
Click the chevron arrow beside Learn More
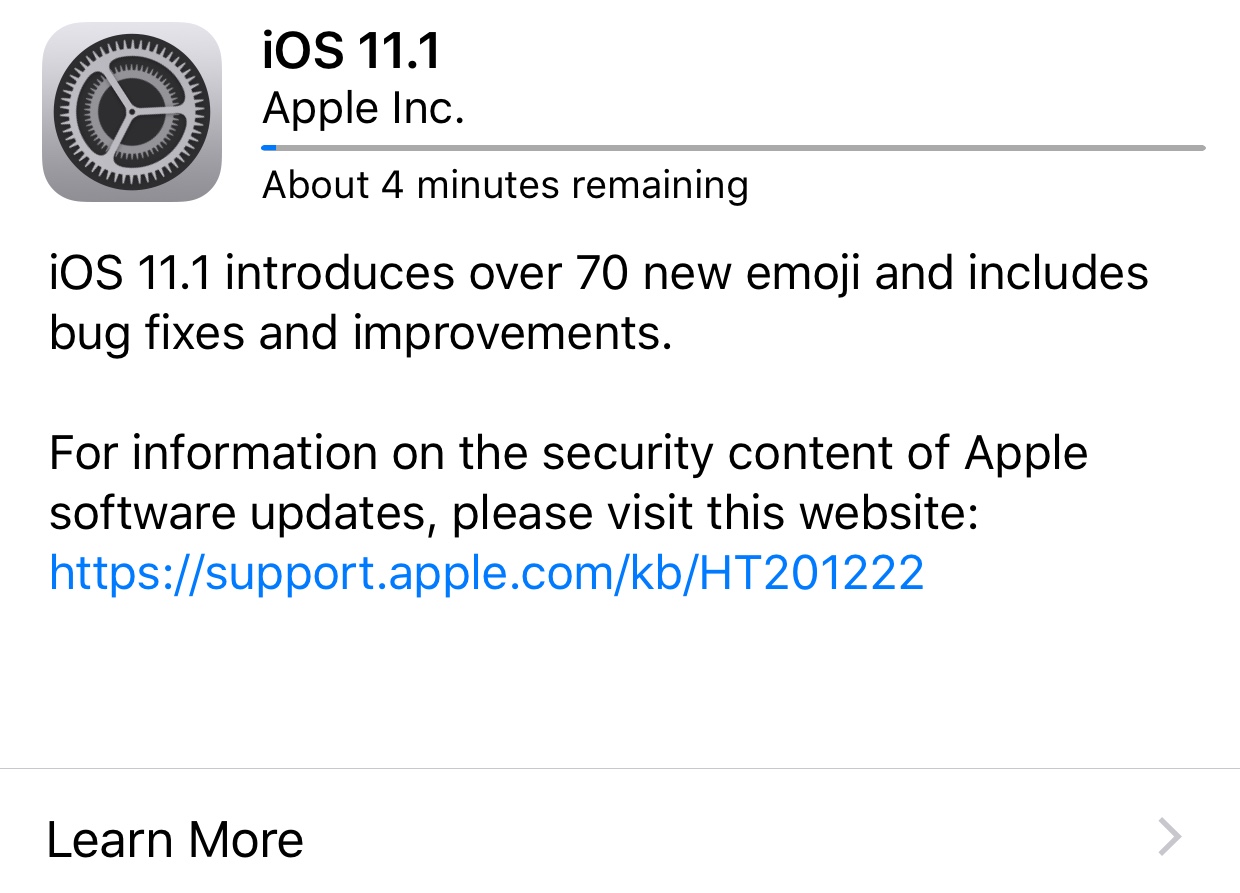coord(1170,838)
